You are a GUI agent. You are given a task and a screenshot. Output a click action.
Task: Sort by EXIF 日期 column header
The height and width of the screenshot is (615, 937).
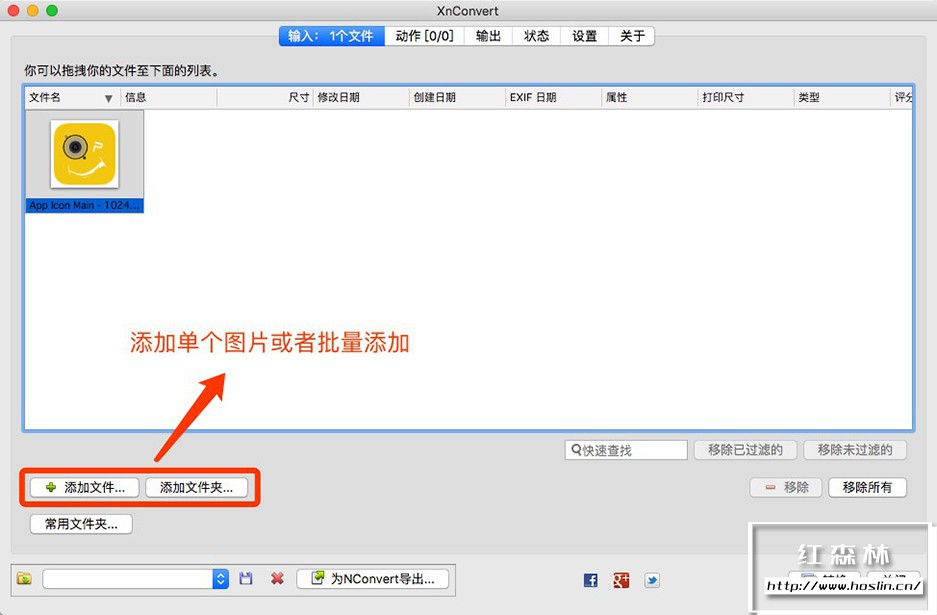tap(553, 97)
